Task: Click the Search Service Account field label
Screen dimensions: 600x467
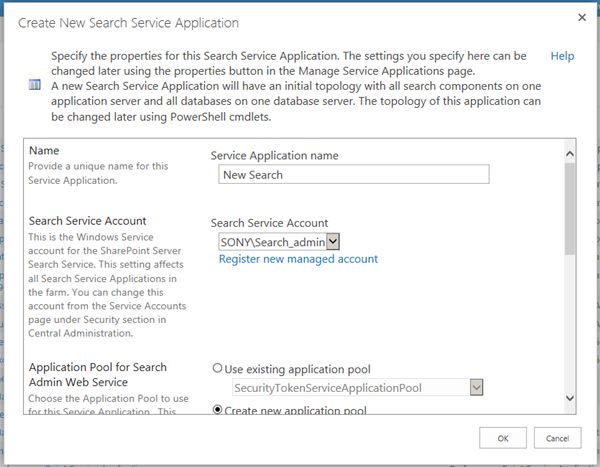Action: pyautogui.click(x=269, y=223)
